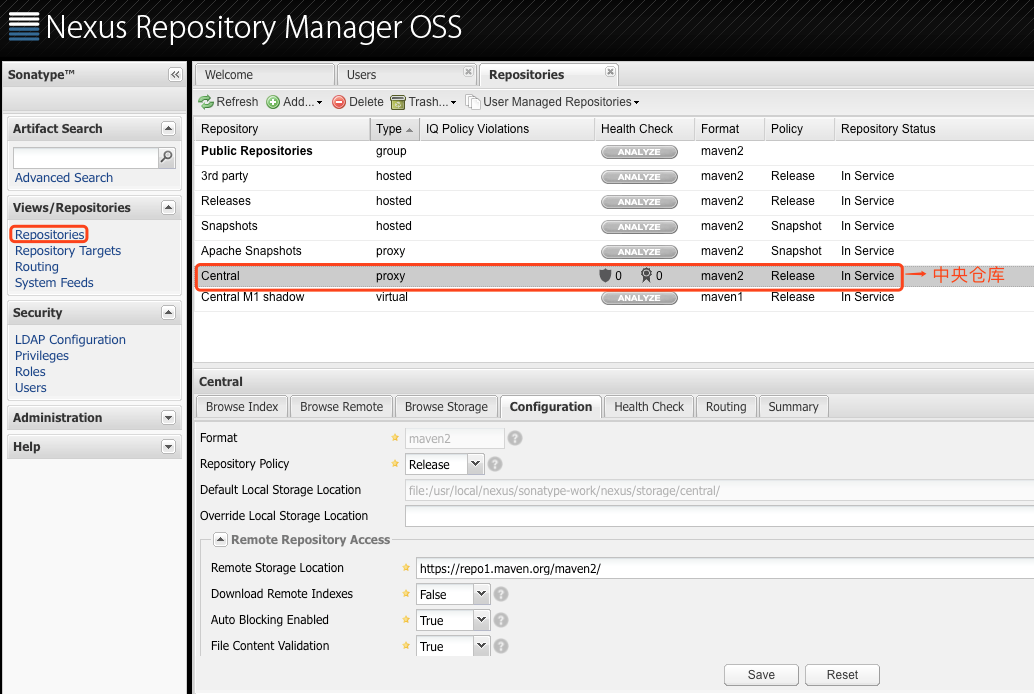The width and height of the screenshot is (1034, 694).
Task: Collapse Artifact Search panel
Action: point(168,129)
